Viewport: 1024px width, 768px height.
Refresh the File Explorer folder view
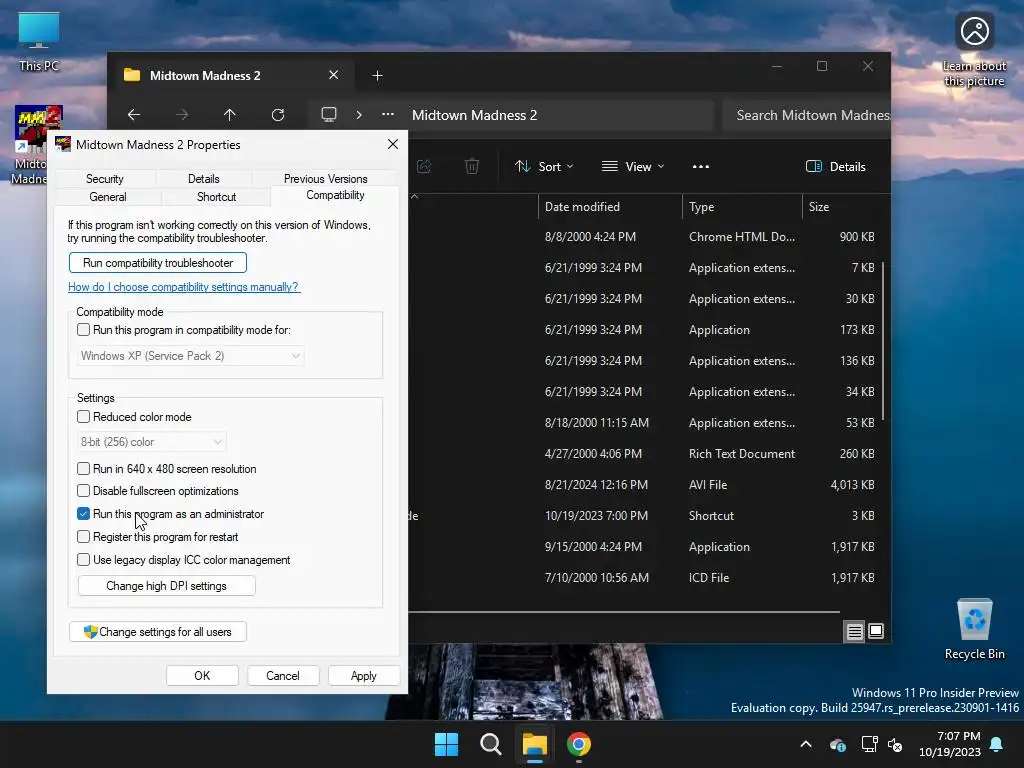tap(278, 115)
